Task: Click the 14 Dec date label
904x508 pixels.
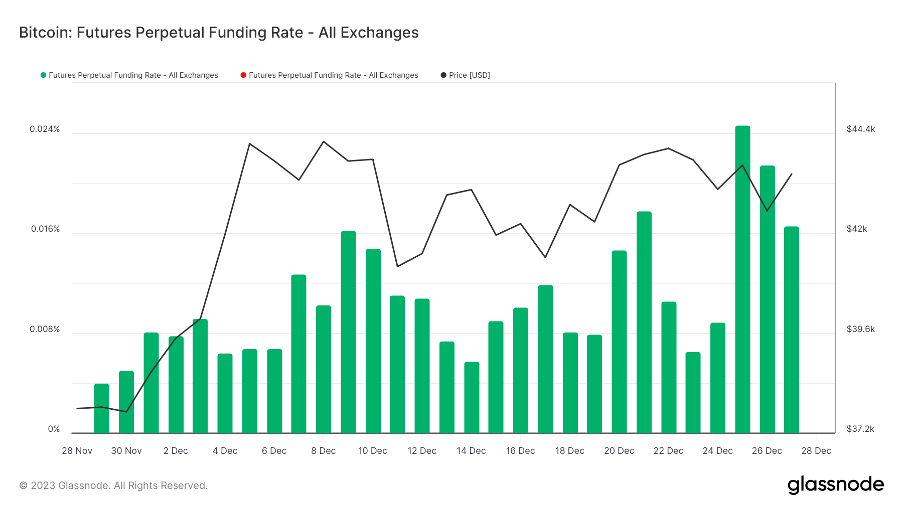Action: (x=471, y=451)
